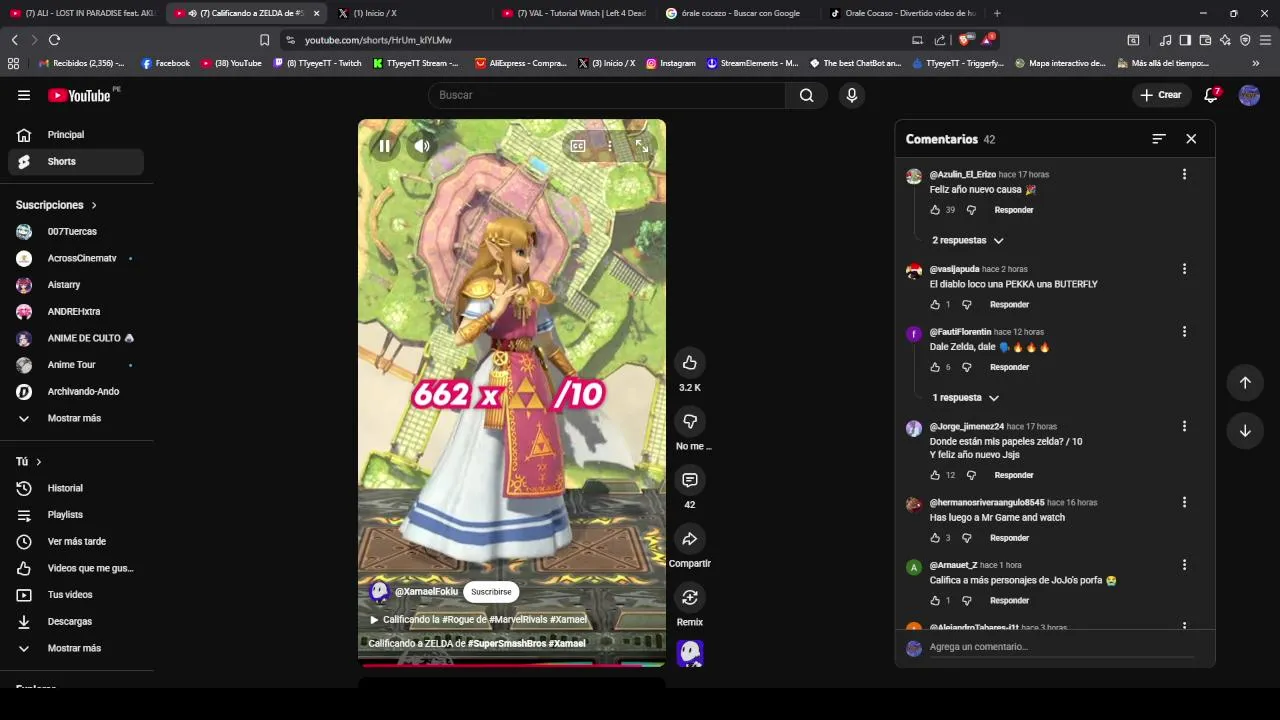1280x720 pixels.
Task: Go to previous Short with up arrow
Action: point(1245,382)
